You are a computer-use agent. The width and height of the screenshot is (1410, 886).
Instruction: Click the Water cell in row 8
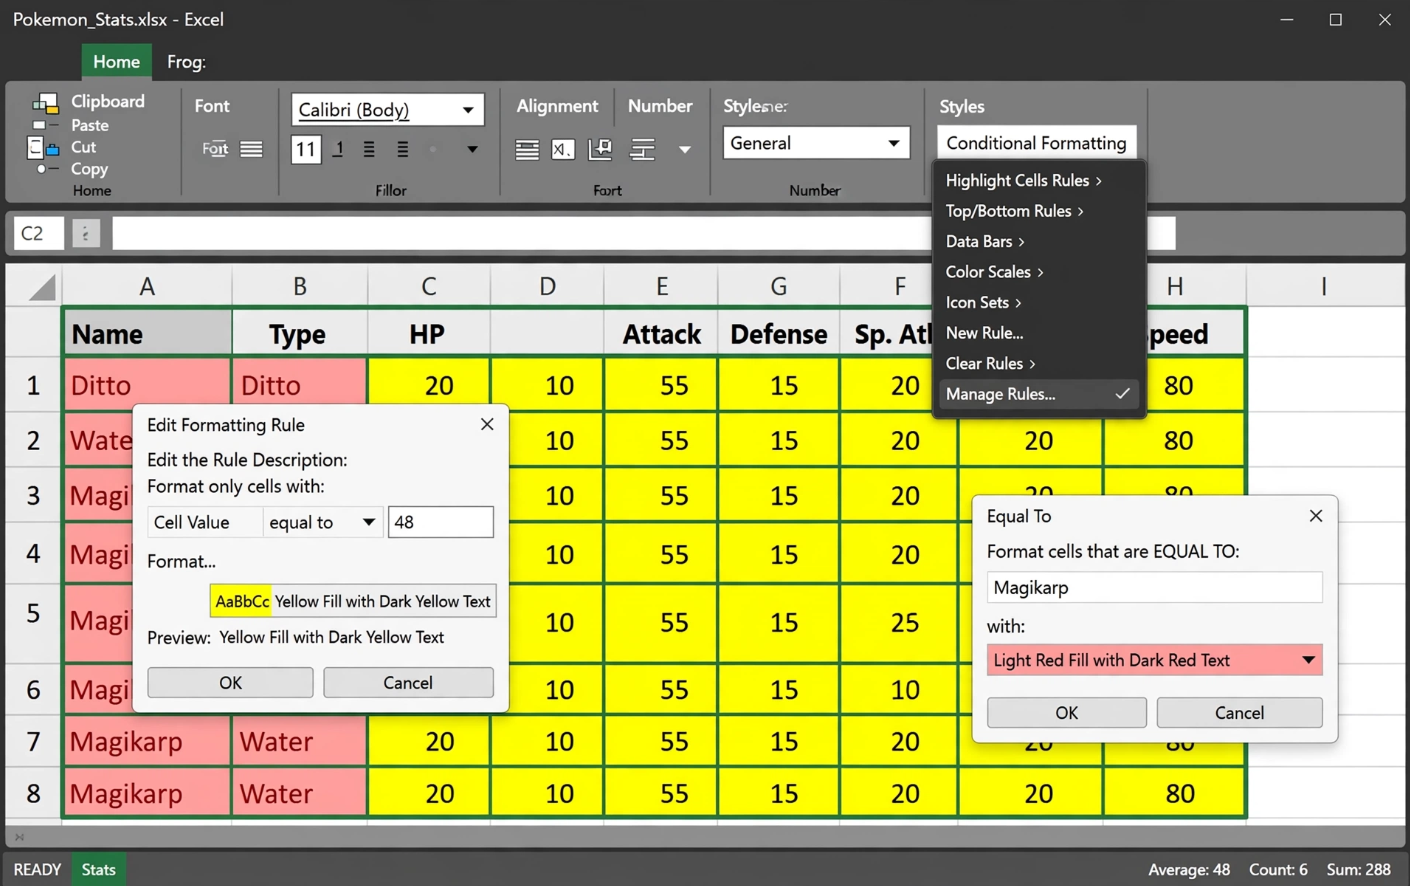point(299,794)
